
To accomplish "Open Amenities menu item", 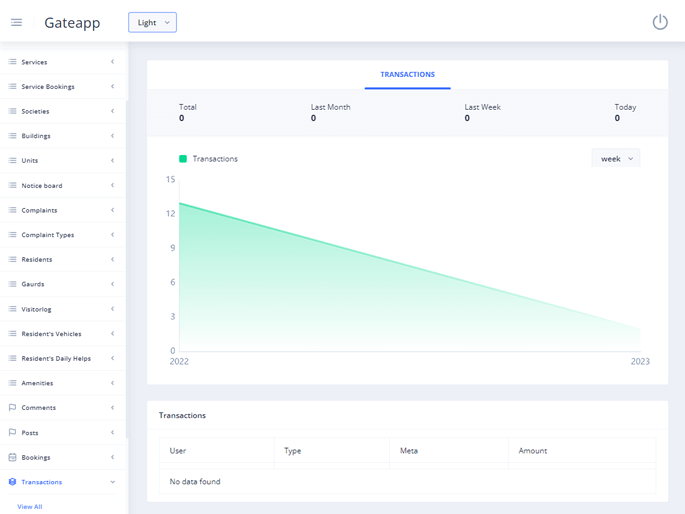I will pos(63,383).
